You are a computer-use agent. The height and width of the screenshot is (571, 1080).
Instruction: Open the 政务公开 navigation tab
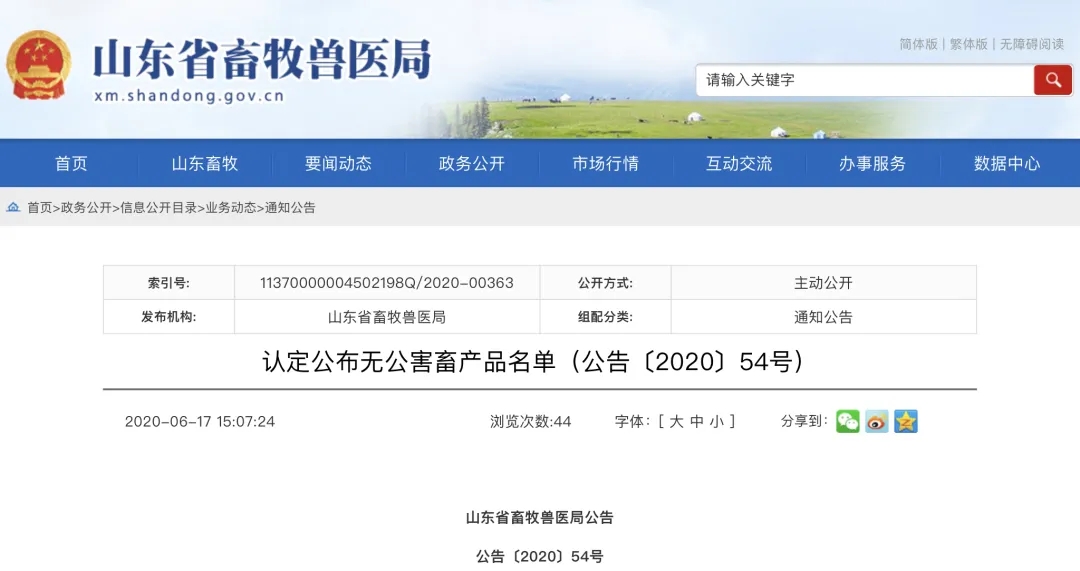(x=472, y=163)
